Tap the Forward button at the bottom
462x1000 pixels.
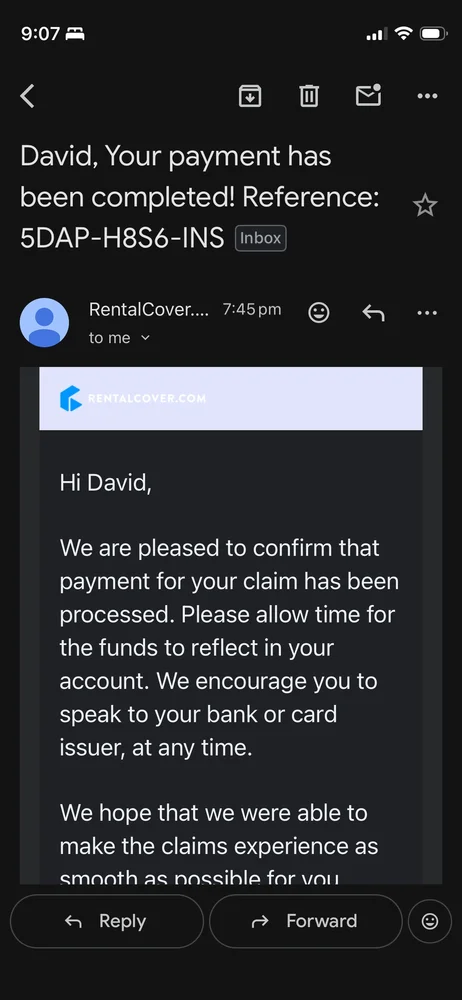(306, 921)
